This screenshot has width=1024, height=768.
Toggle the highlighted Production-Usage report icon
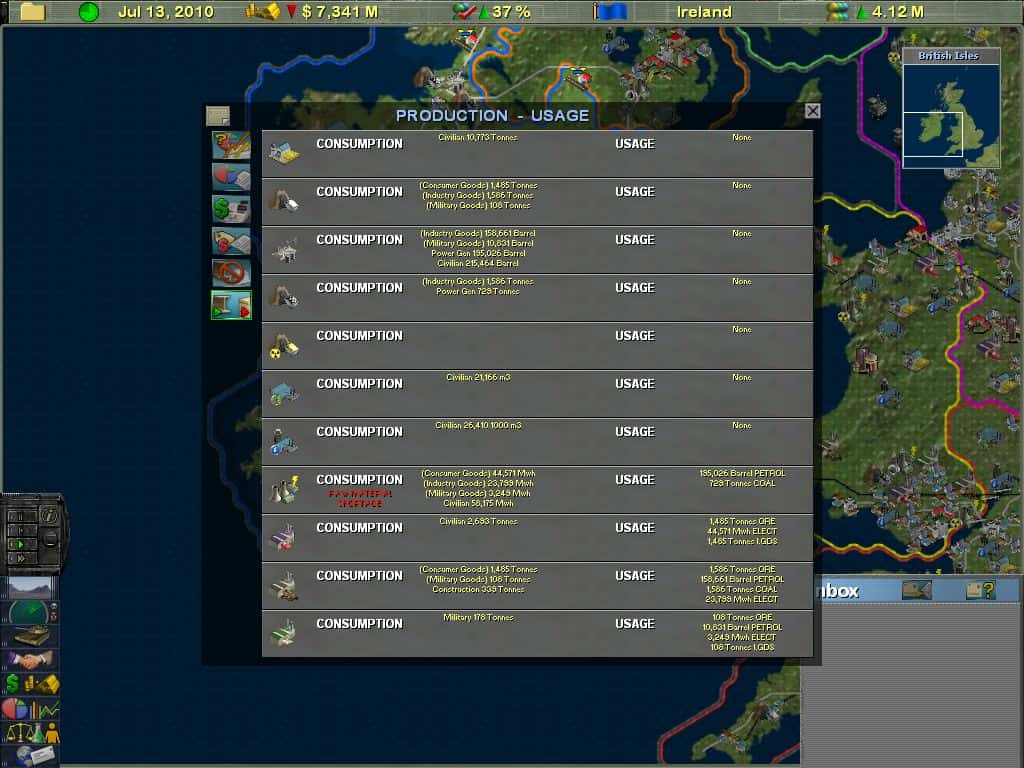pyautogui.click(x=229, y=302)
